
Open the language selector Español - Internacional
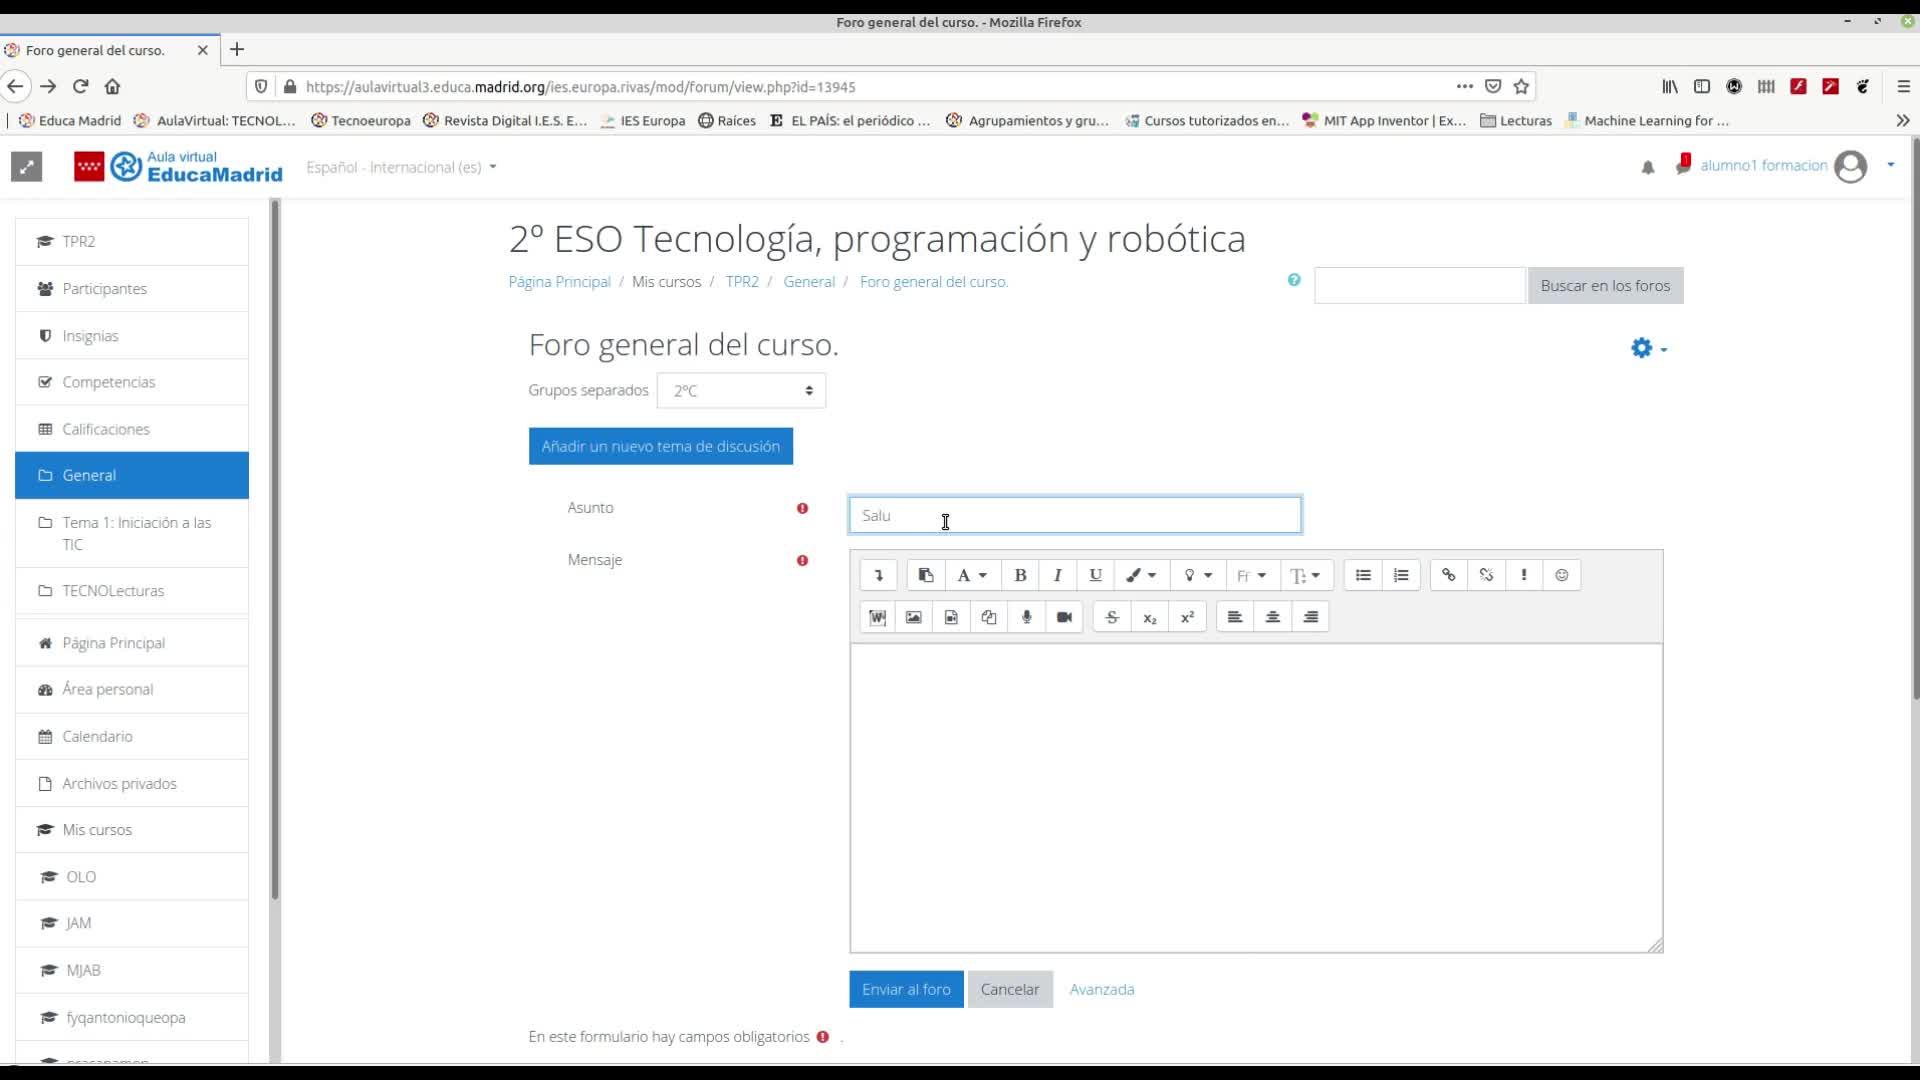tap(401, 167)
